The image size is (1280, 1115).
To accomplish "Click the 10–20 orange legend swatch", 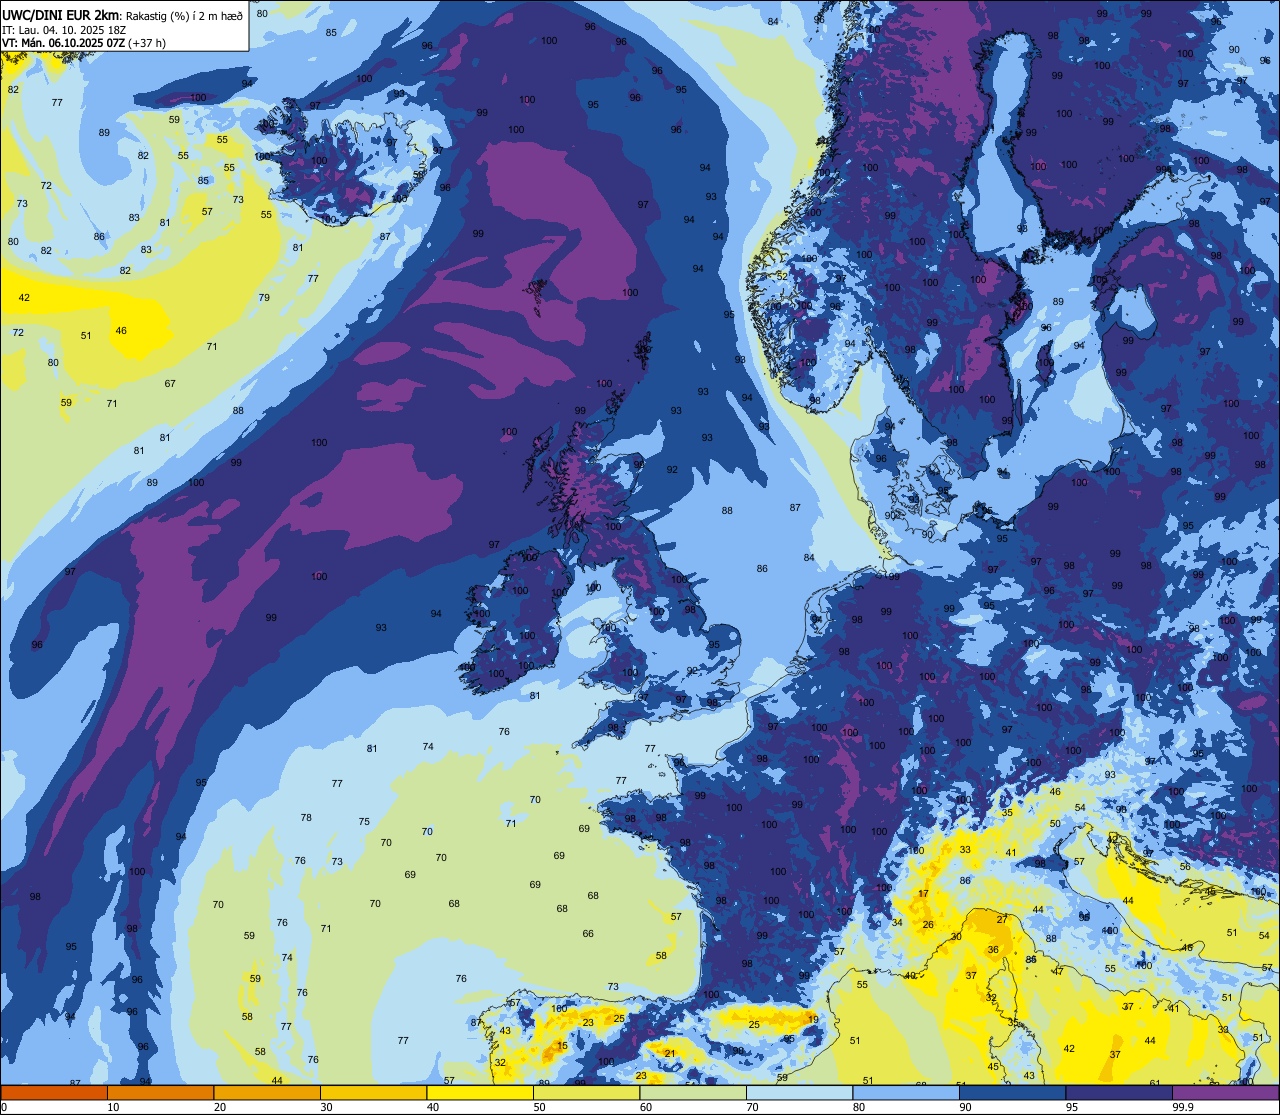I will click(x=161, y=1092).
